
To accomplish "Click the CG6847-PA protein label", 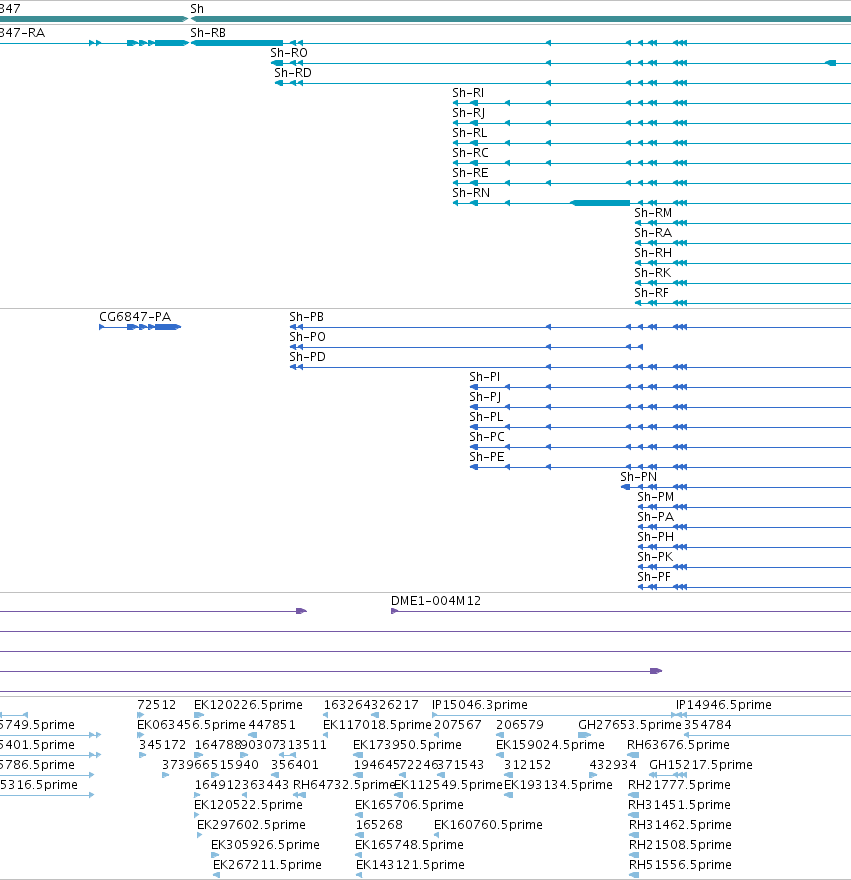I will [135, 317].
